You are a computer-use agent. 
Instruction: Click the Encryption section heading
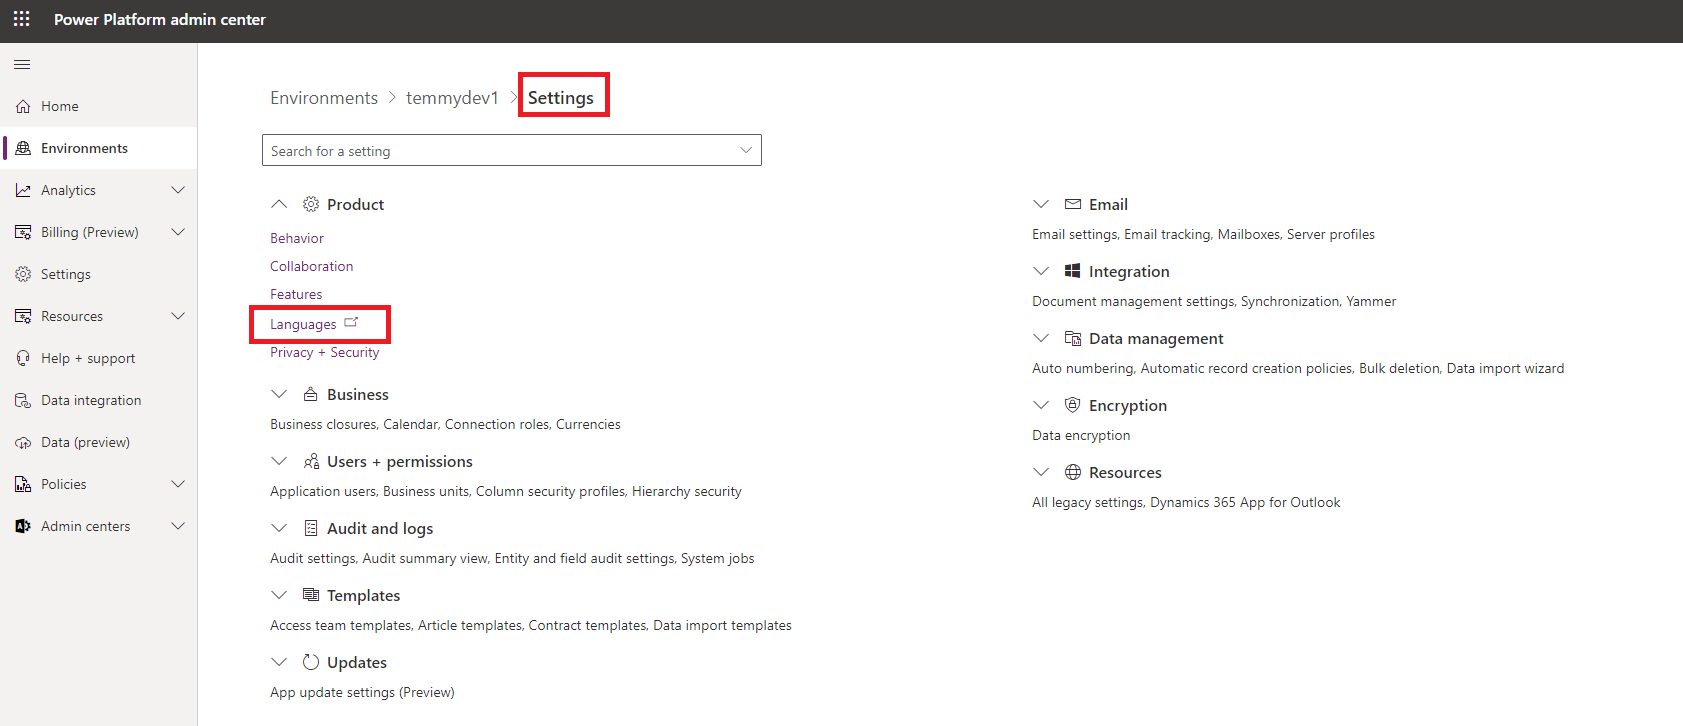[x=1128, y=405]
